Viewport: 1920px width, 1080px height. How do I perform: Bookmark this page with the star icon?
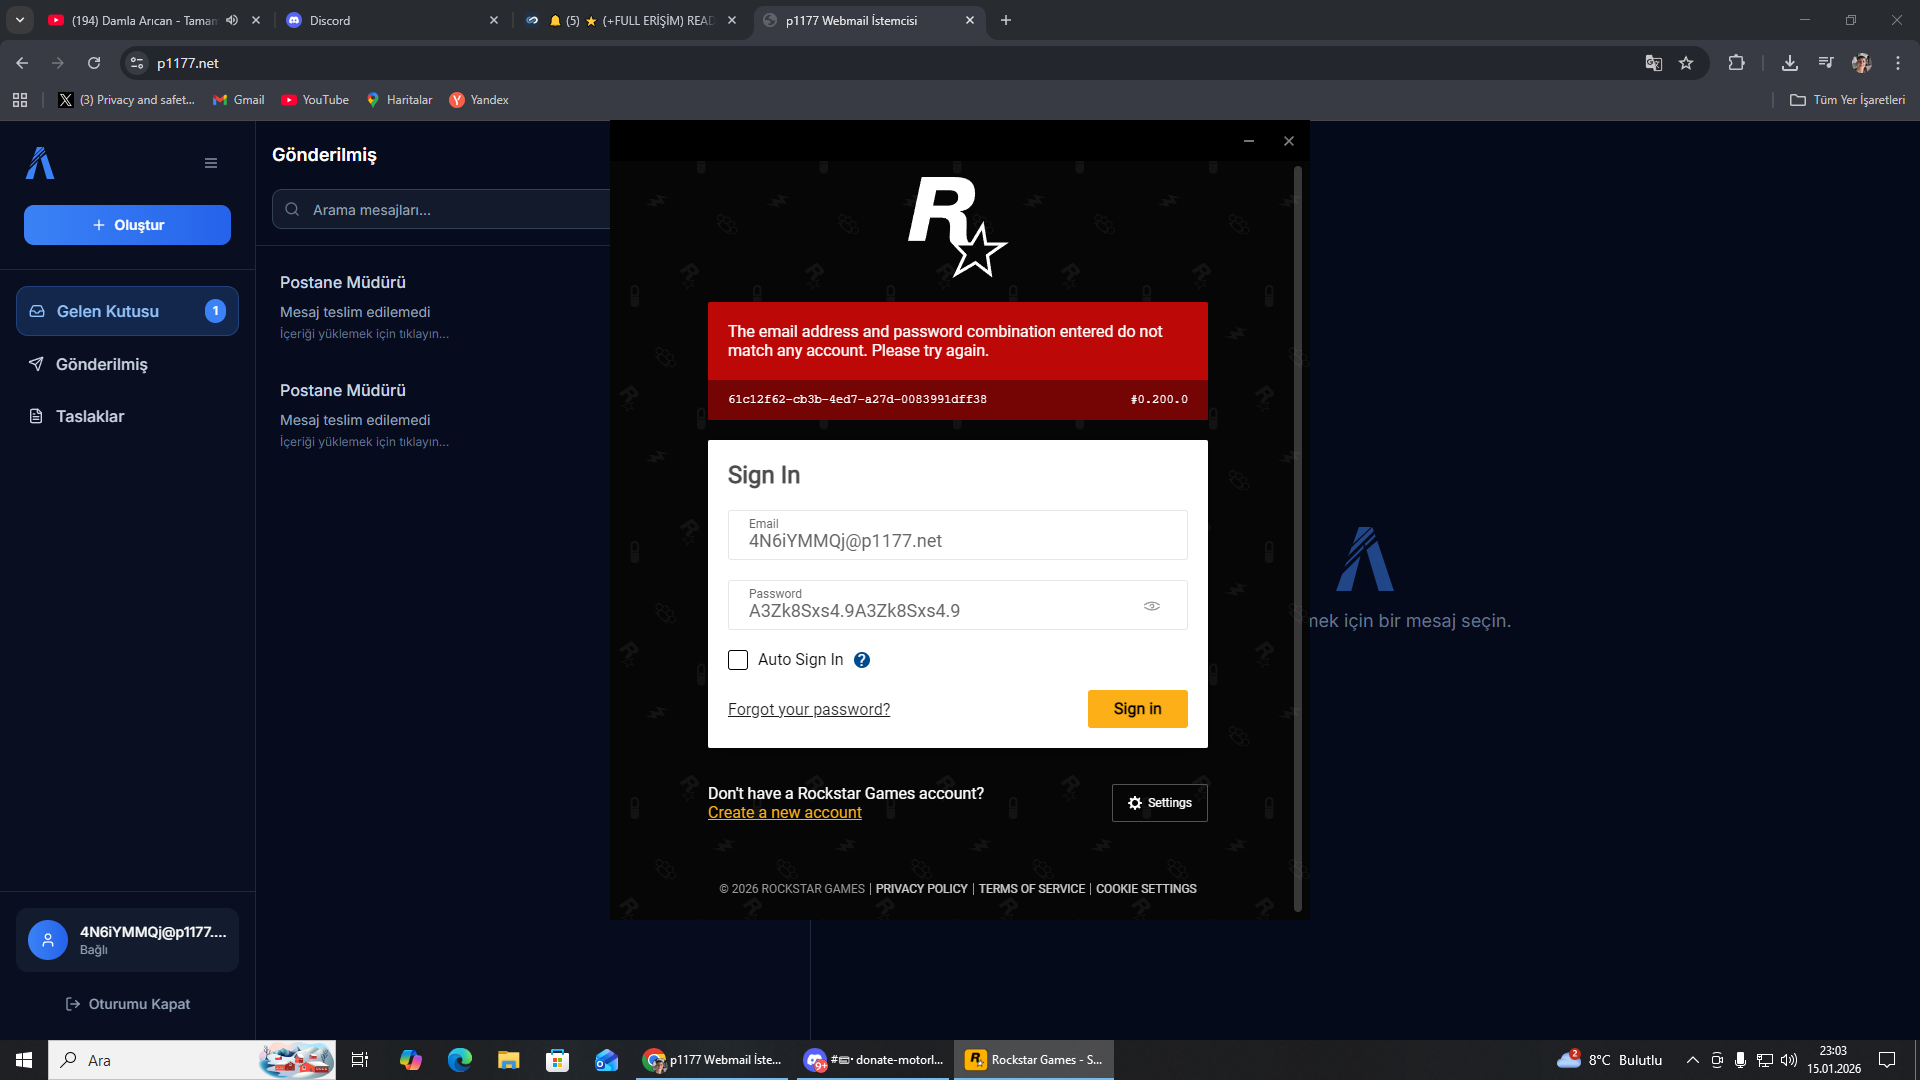[1686, 63]
